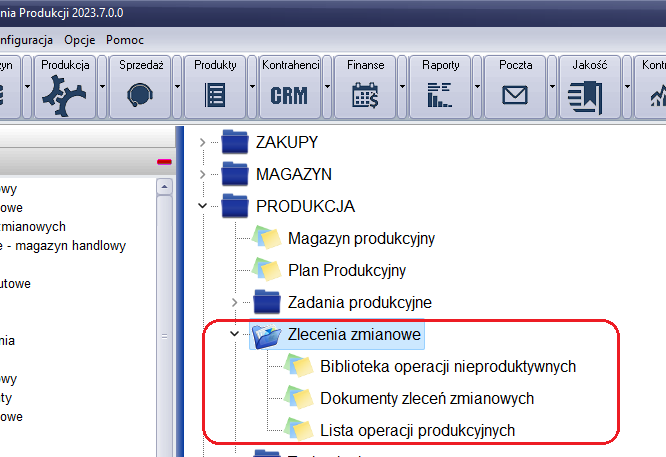The image size is (666, 457).
Task: Open the Opcje menu
Action: tap(79, 40)
